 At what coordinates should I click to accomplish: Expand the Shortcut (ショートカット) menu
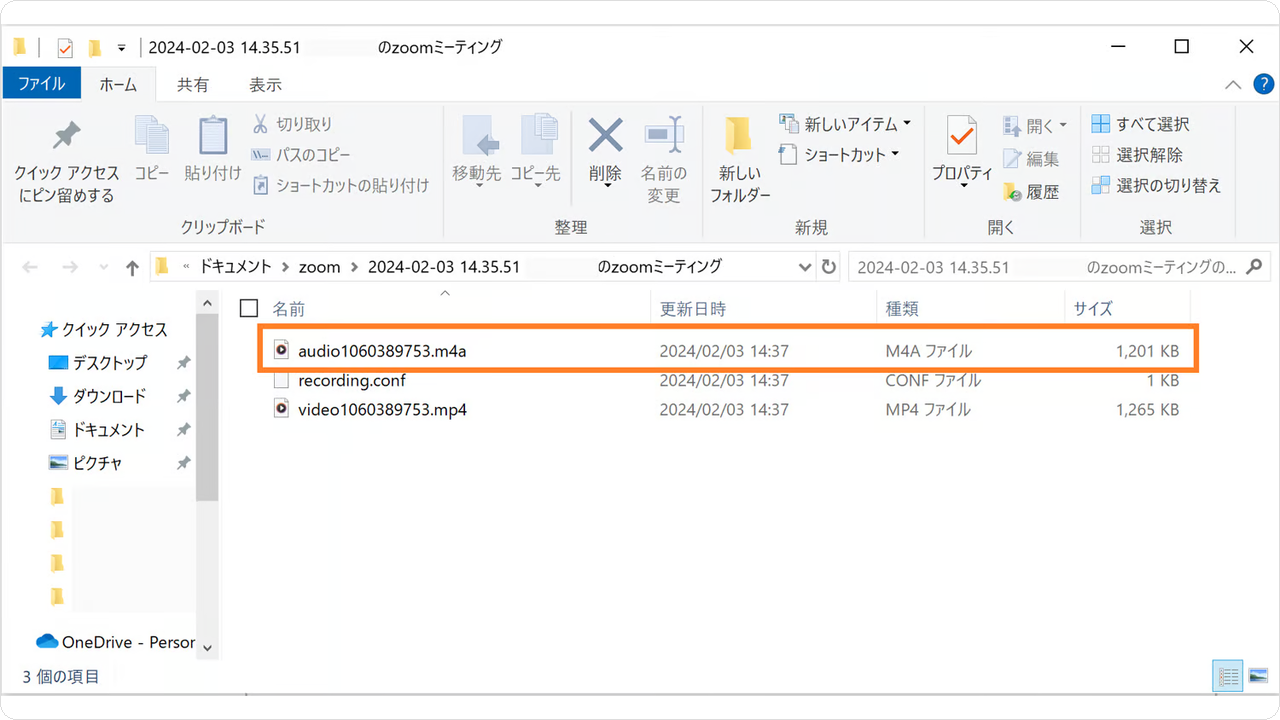point(839,155)
